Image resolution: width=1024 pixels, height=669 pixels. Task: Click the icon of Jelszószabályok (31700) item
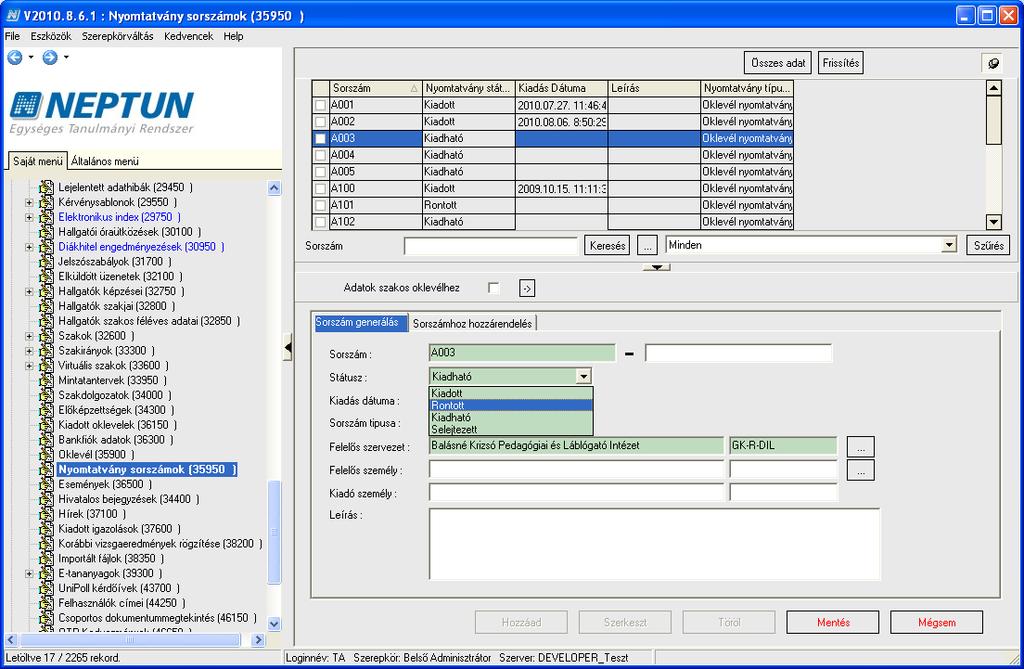46,261
